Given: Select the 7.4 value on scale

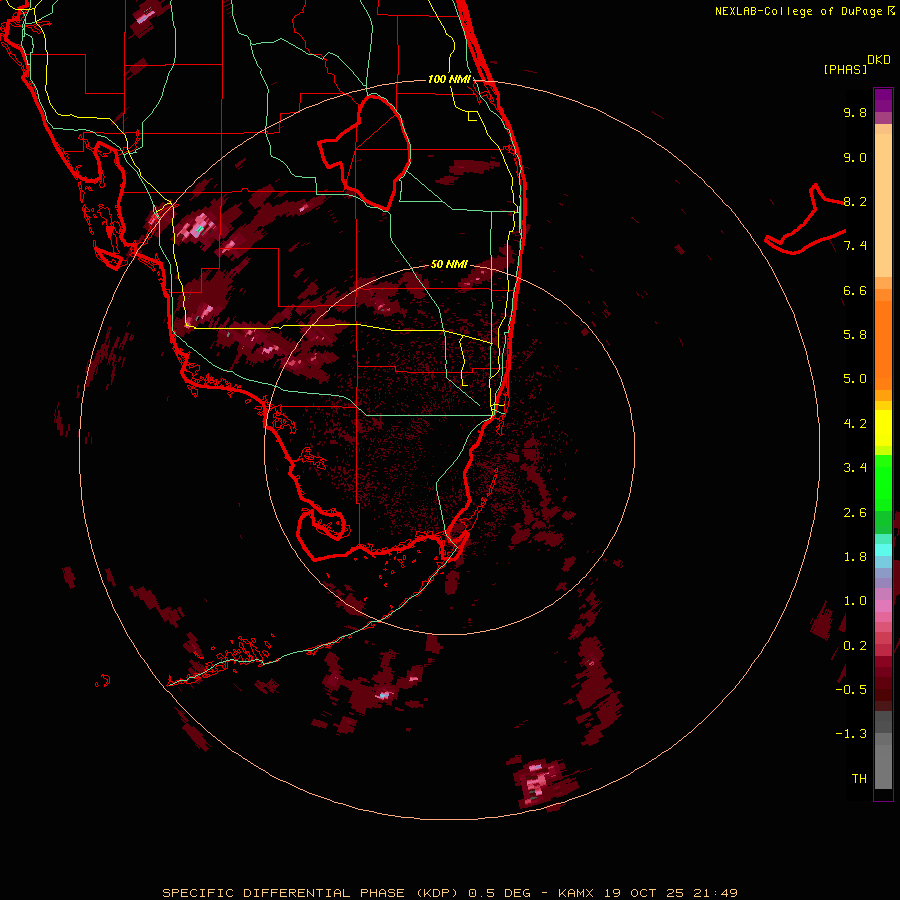Looking at the screenshot, I should coord(855,246).
